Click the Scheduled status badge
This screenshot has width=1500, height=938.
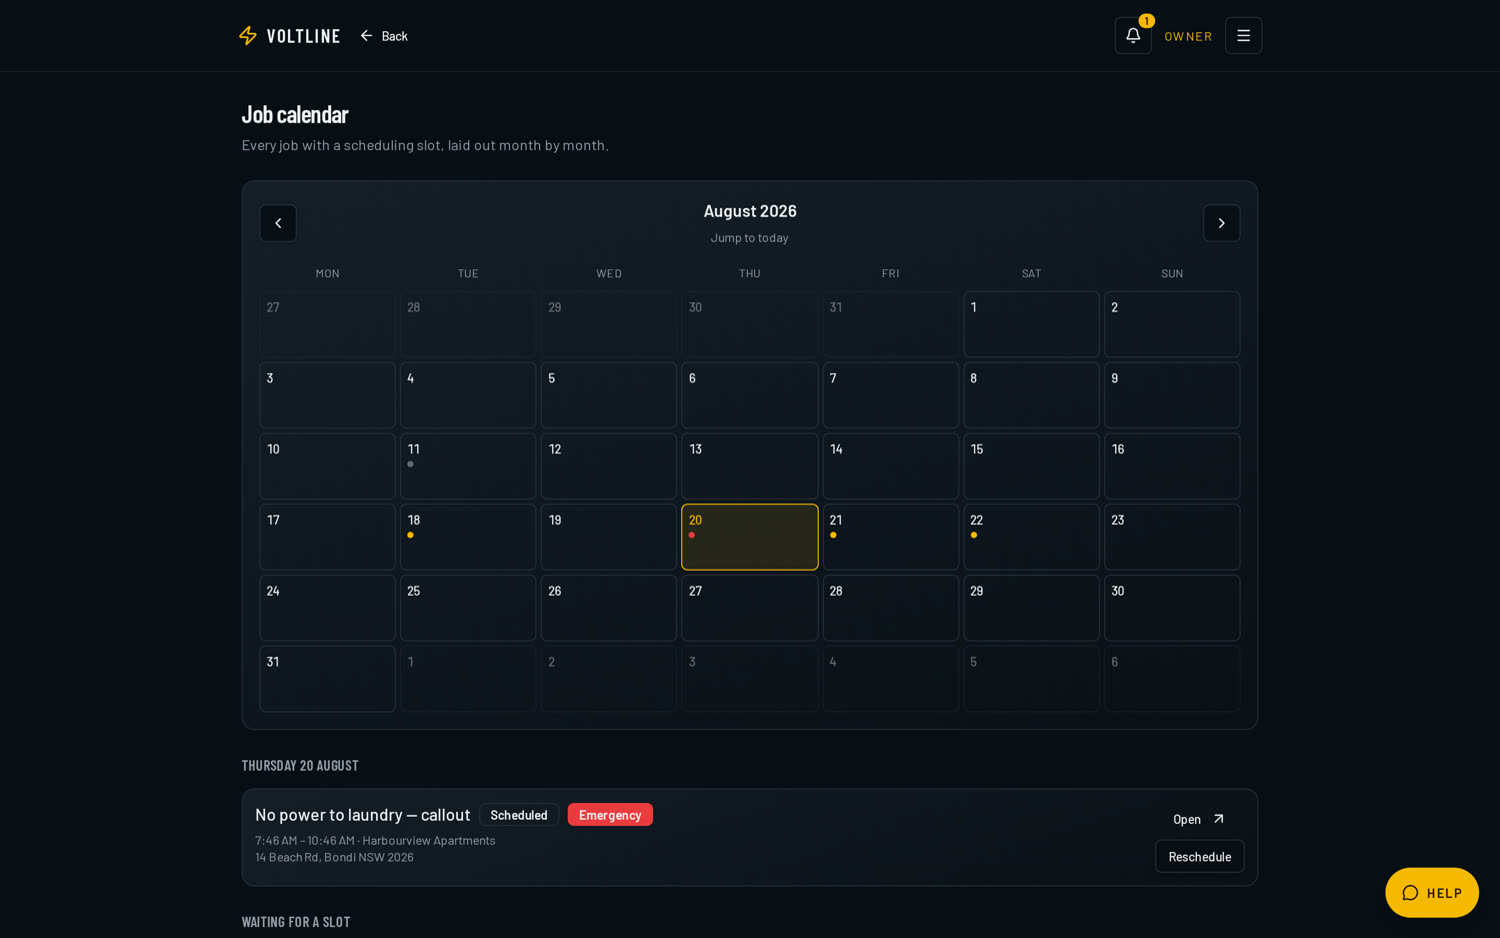pyautogui.click(x=519, y=815)
